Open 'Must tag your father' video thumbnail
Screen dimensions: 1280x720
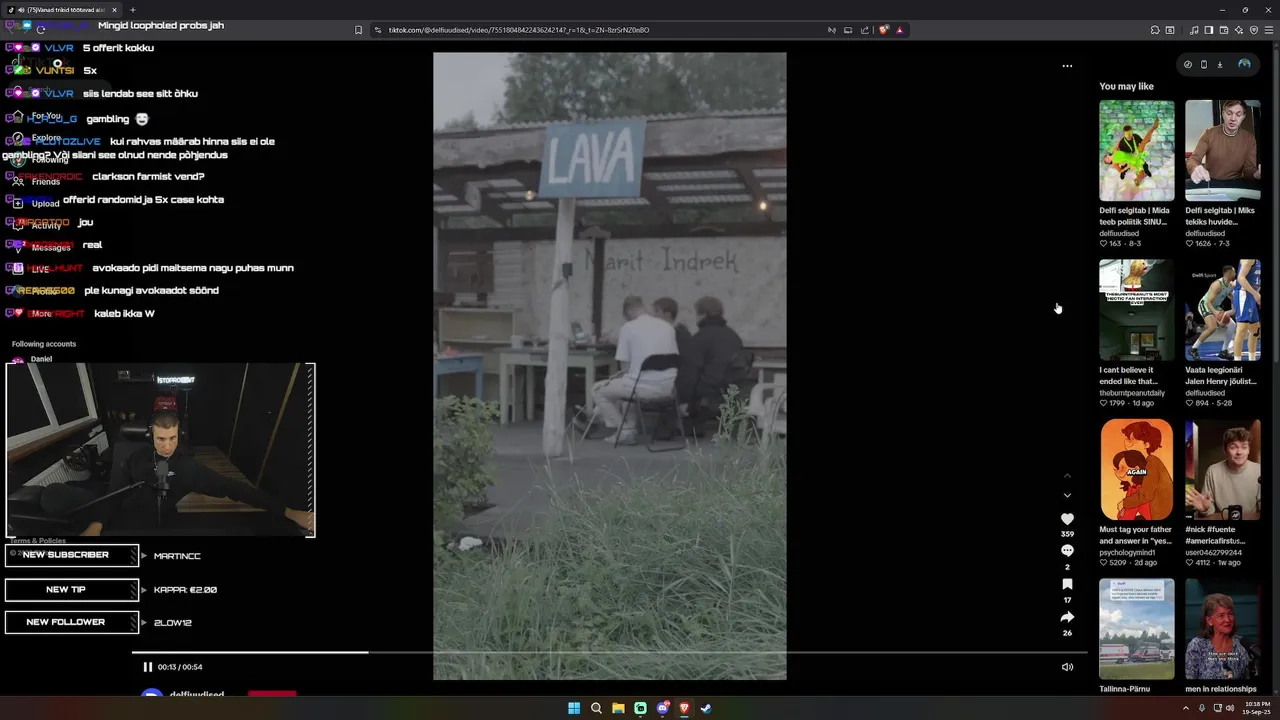click(x=1137, y=470)
